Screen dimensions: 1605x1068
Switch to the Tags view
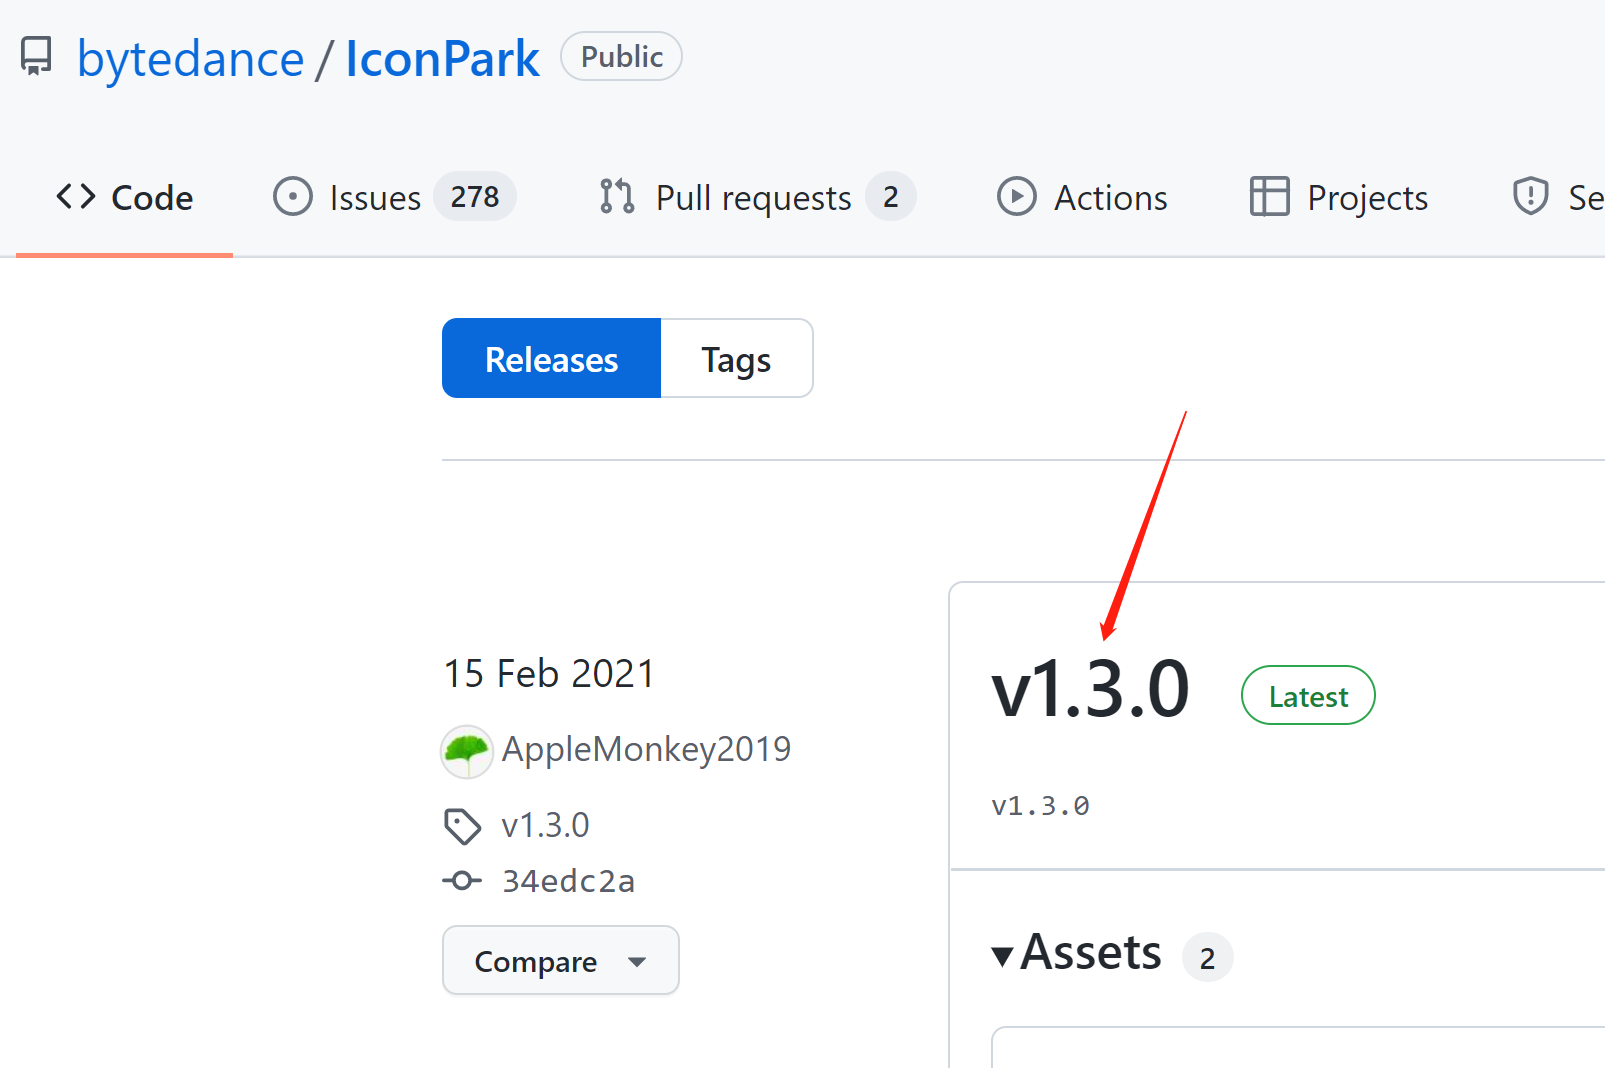coord(736,358)
